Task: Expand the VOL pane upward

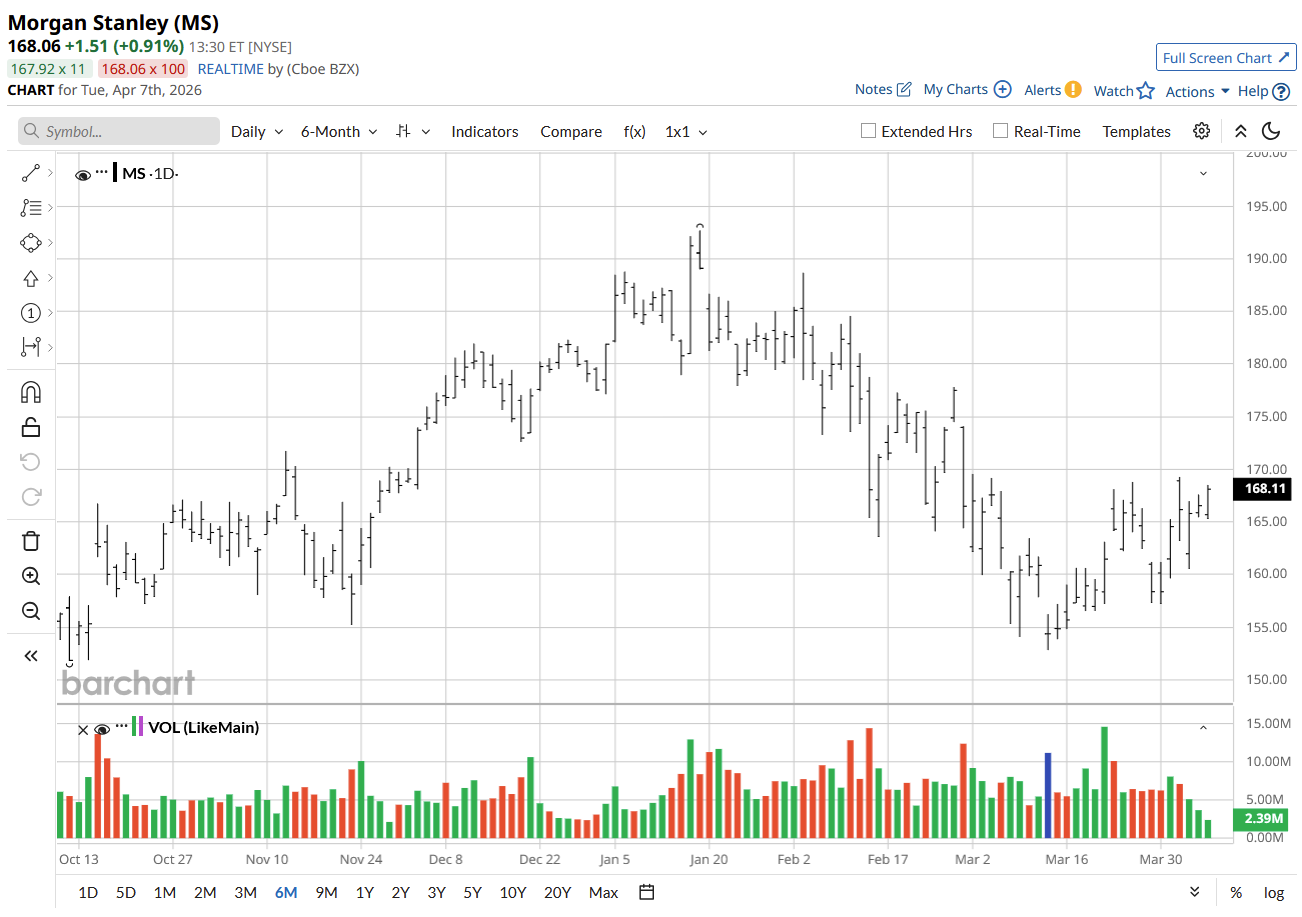Action: 1203,727
